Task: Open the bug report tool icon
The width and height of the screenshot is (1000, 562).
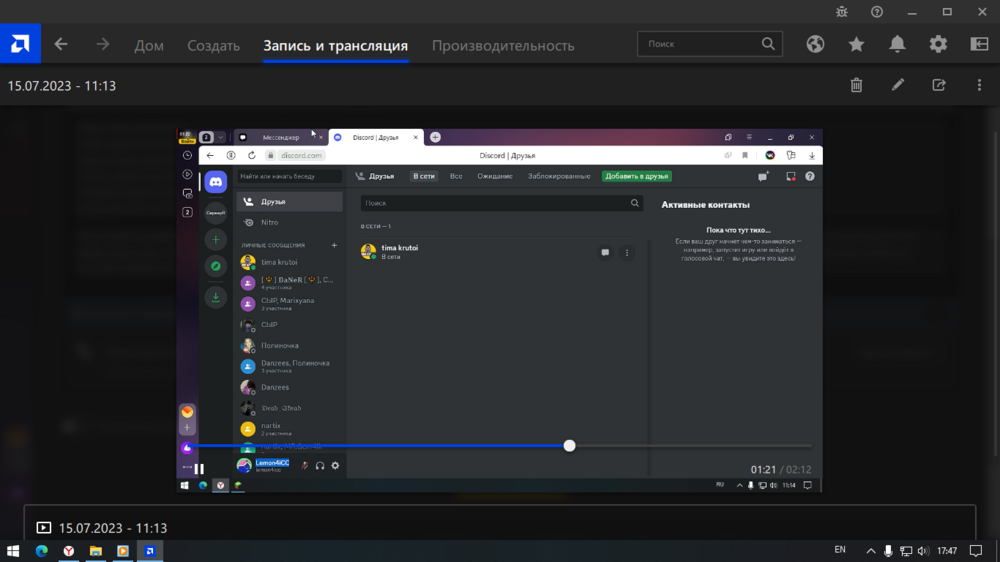Action: coord(842,11)
